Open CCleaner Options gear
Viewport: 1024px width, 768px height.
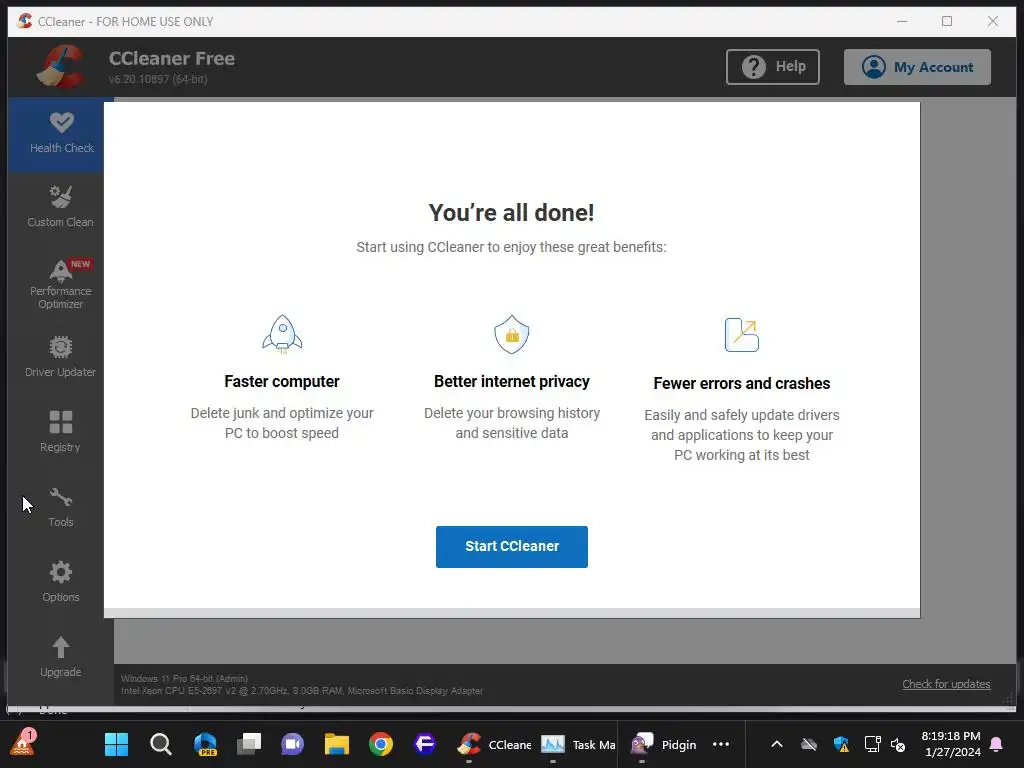61,581
